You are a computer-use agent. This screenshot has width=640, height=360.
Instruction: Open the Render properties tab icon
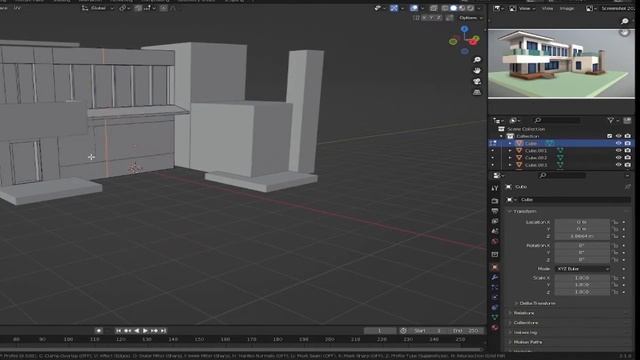pyautogui.click(x=495, y=201)
